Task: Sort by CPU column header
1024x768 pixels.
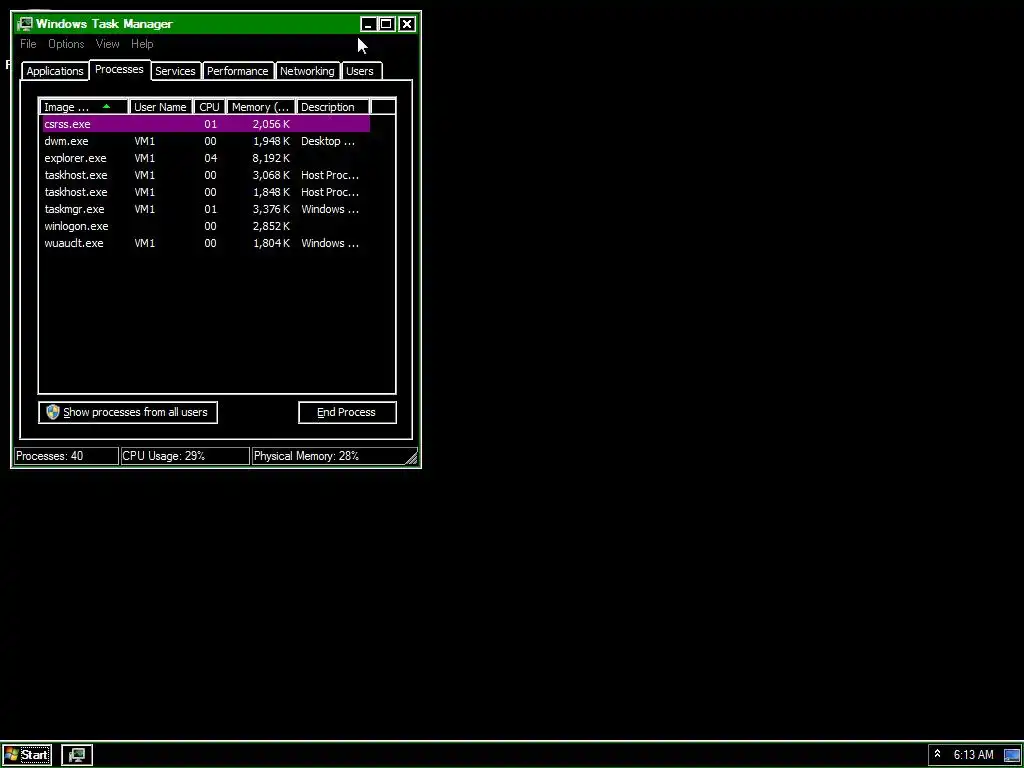Action: (210, 107)
